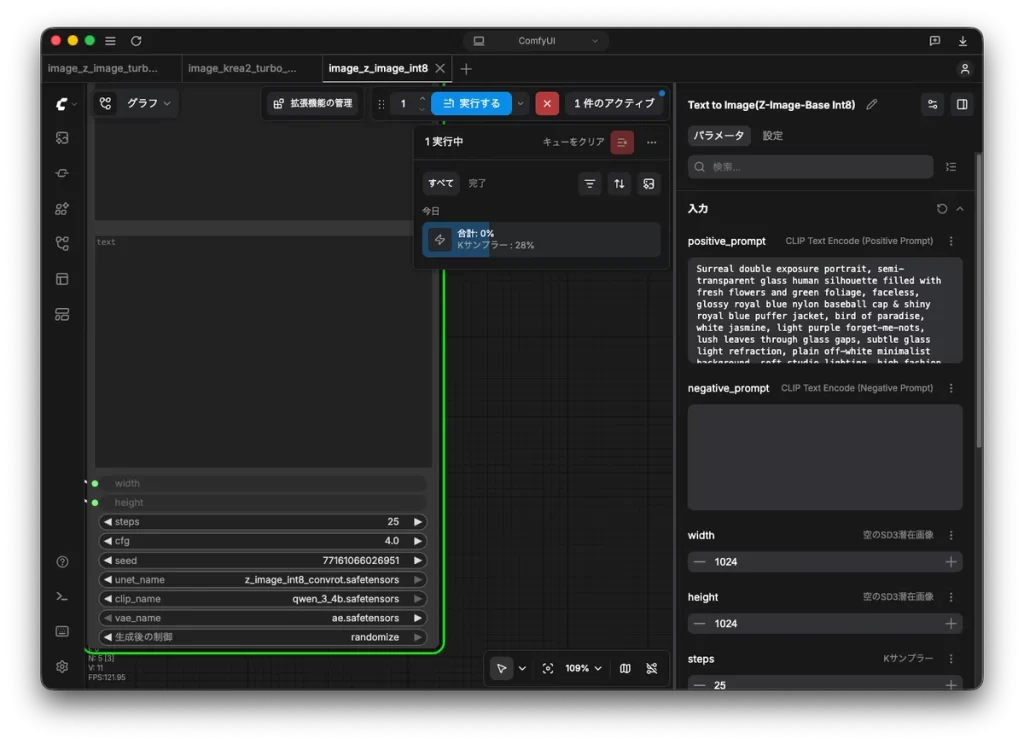Click the fit view icon beside zoom
1024x744 pixels.
(x=548, y=668)
